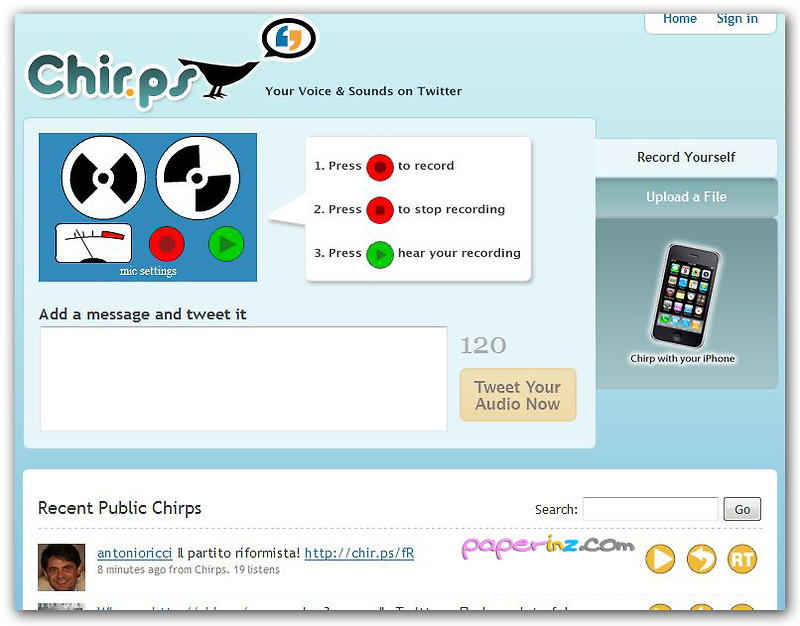Open the http://chir.ps/fR link
The width and height of the screenshot is (800, 626).
click(359, 553)
